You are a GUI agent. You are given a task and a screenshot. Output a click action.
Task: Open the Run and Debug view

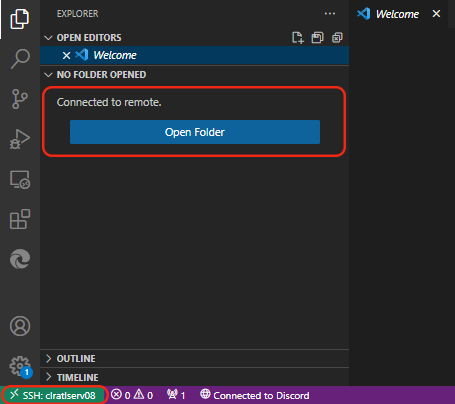tap(20, 139)
